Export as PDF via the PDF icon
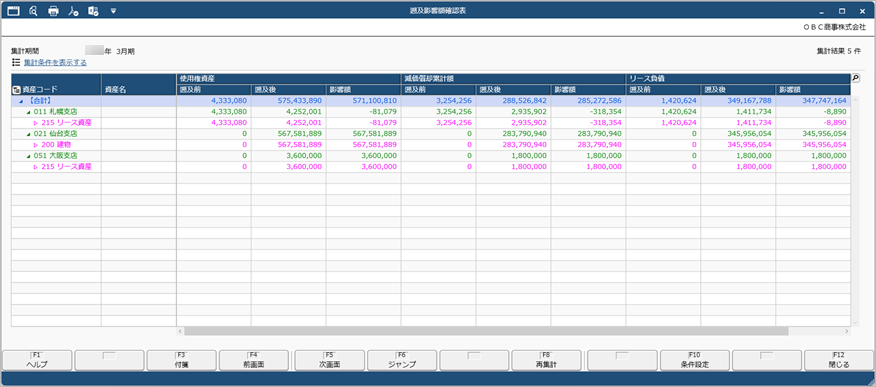Screen dimensions: 876x387 73,11
